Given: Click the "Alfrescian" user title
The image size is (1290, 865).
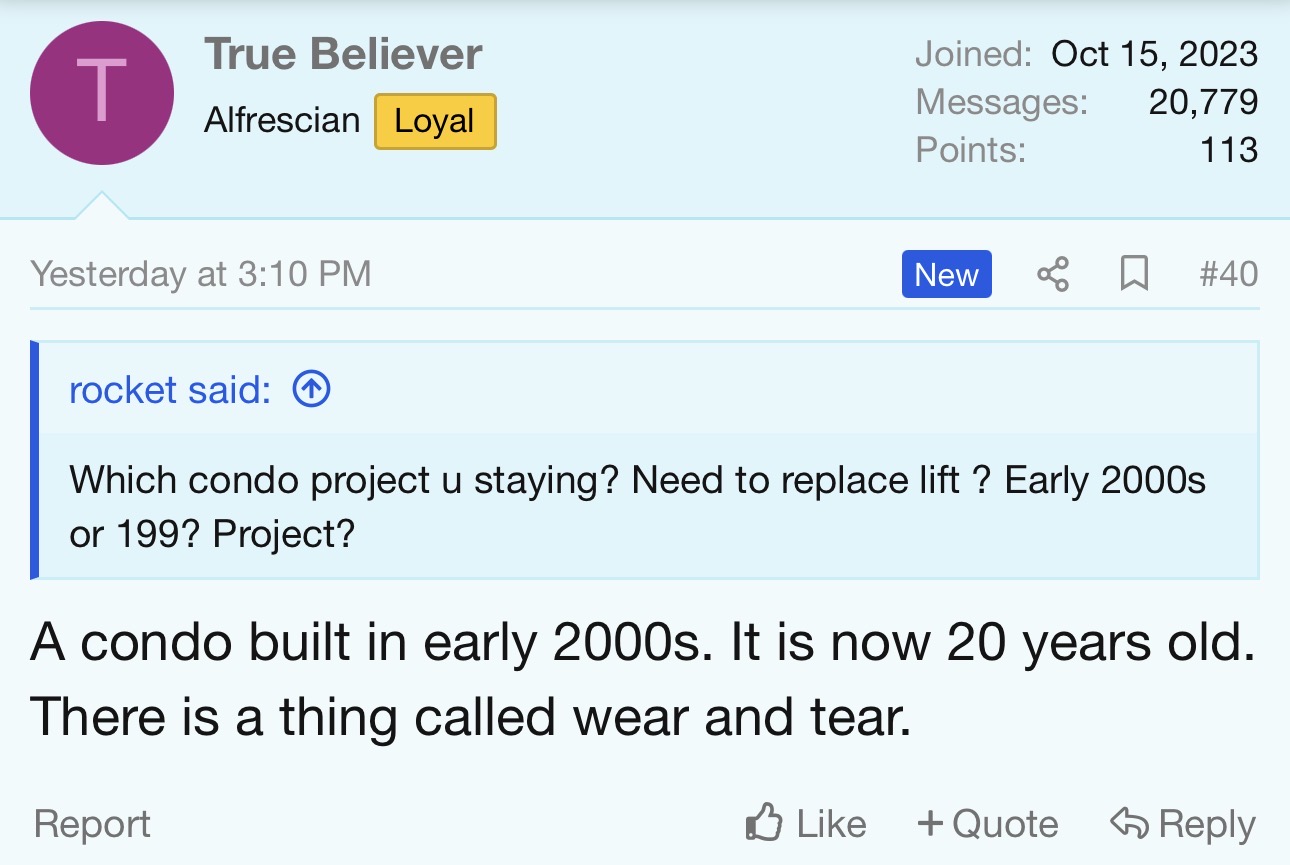Looking at the screenshot, I should [282, 121].
